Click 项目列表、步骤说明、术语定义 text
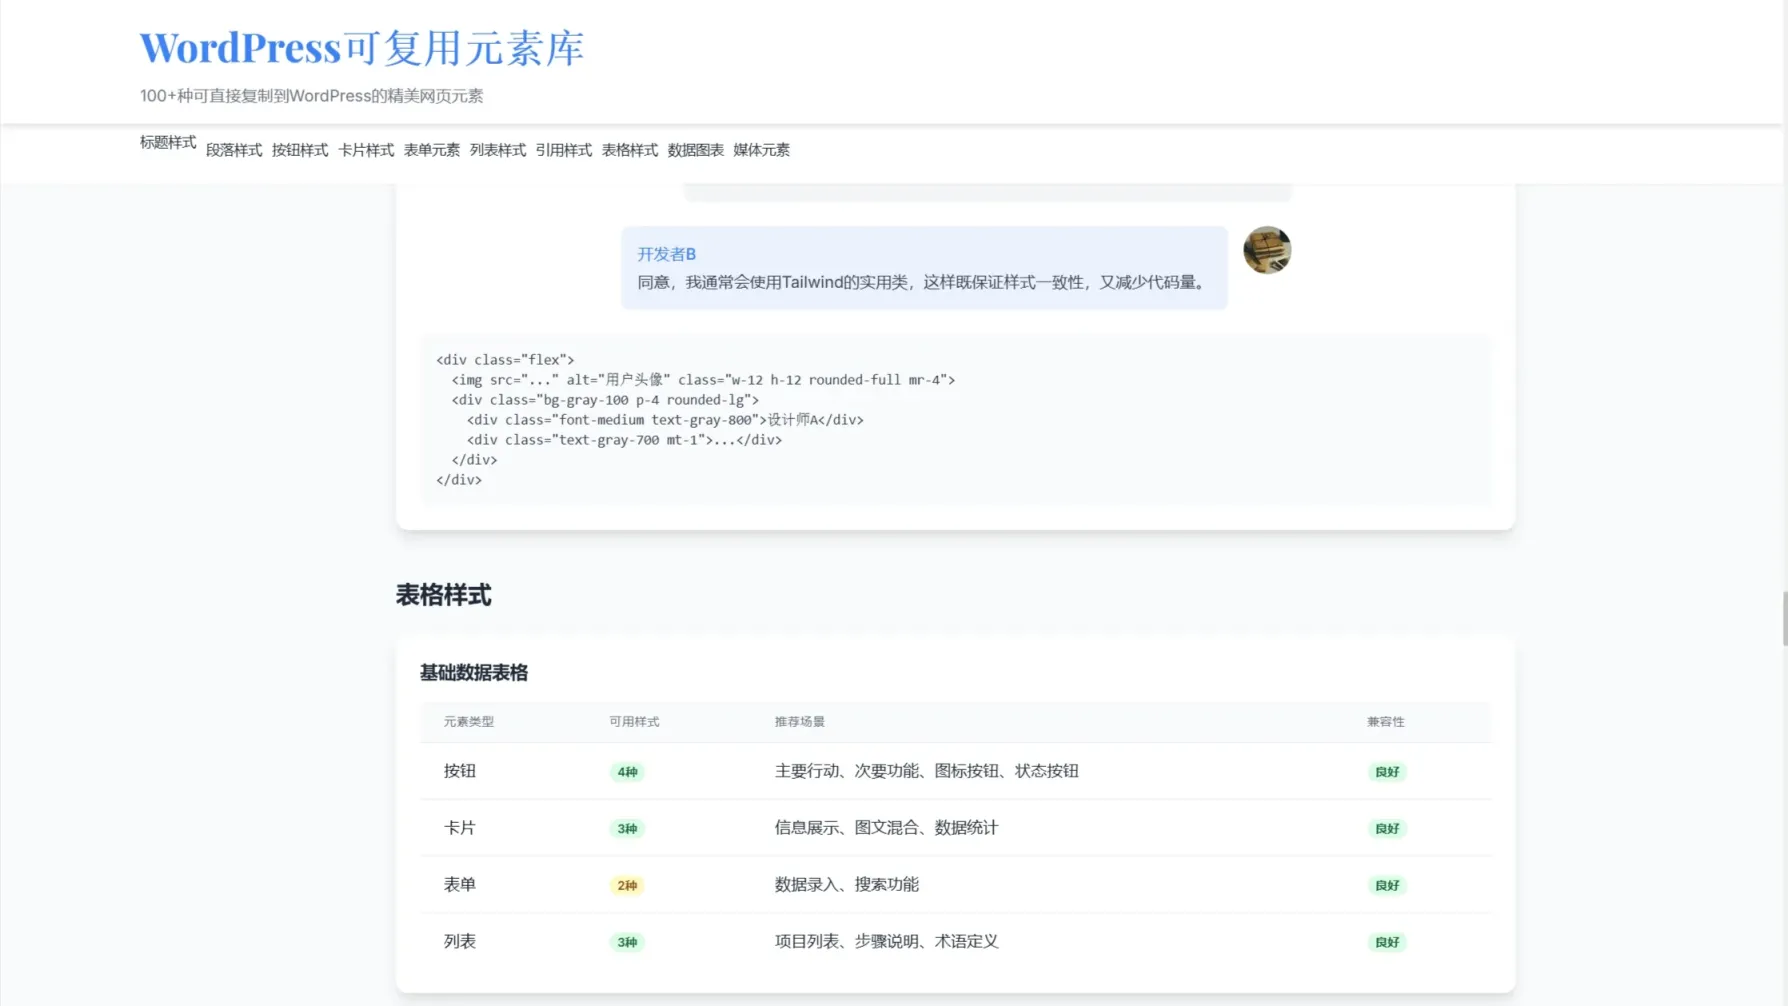 click(x=887, y=942)
